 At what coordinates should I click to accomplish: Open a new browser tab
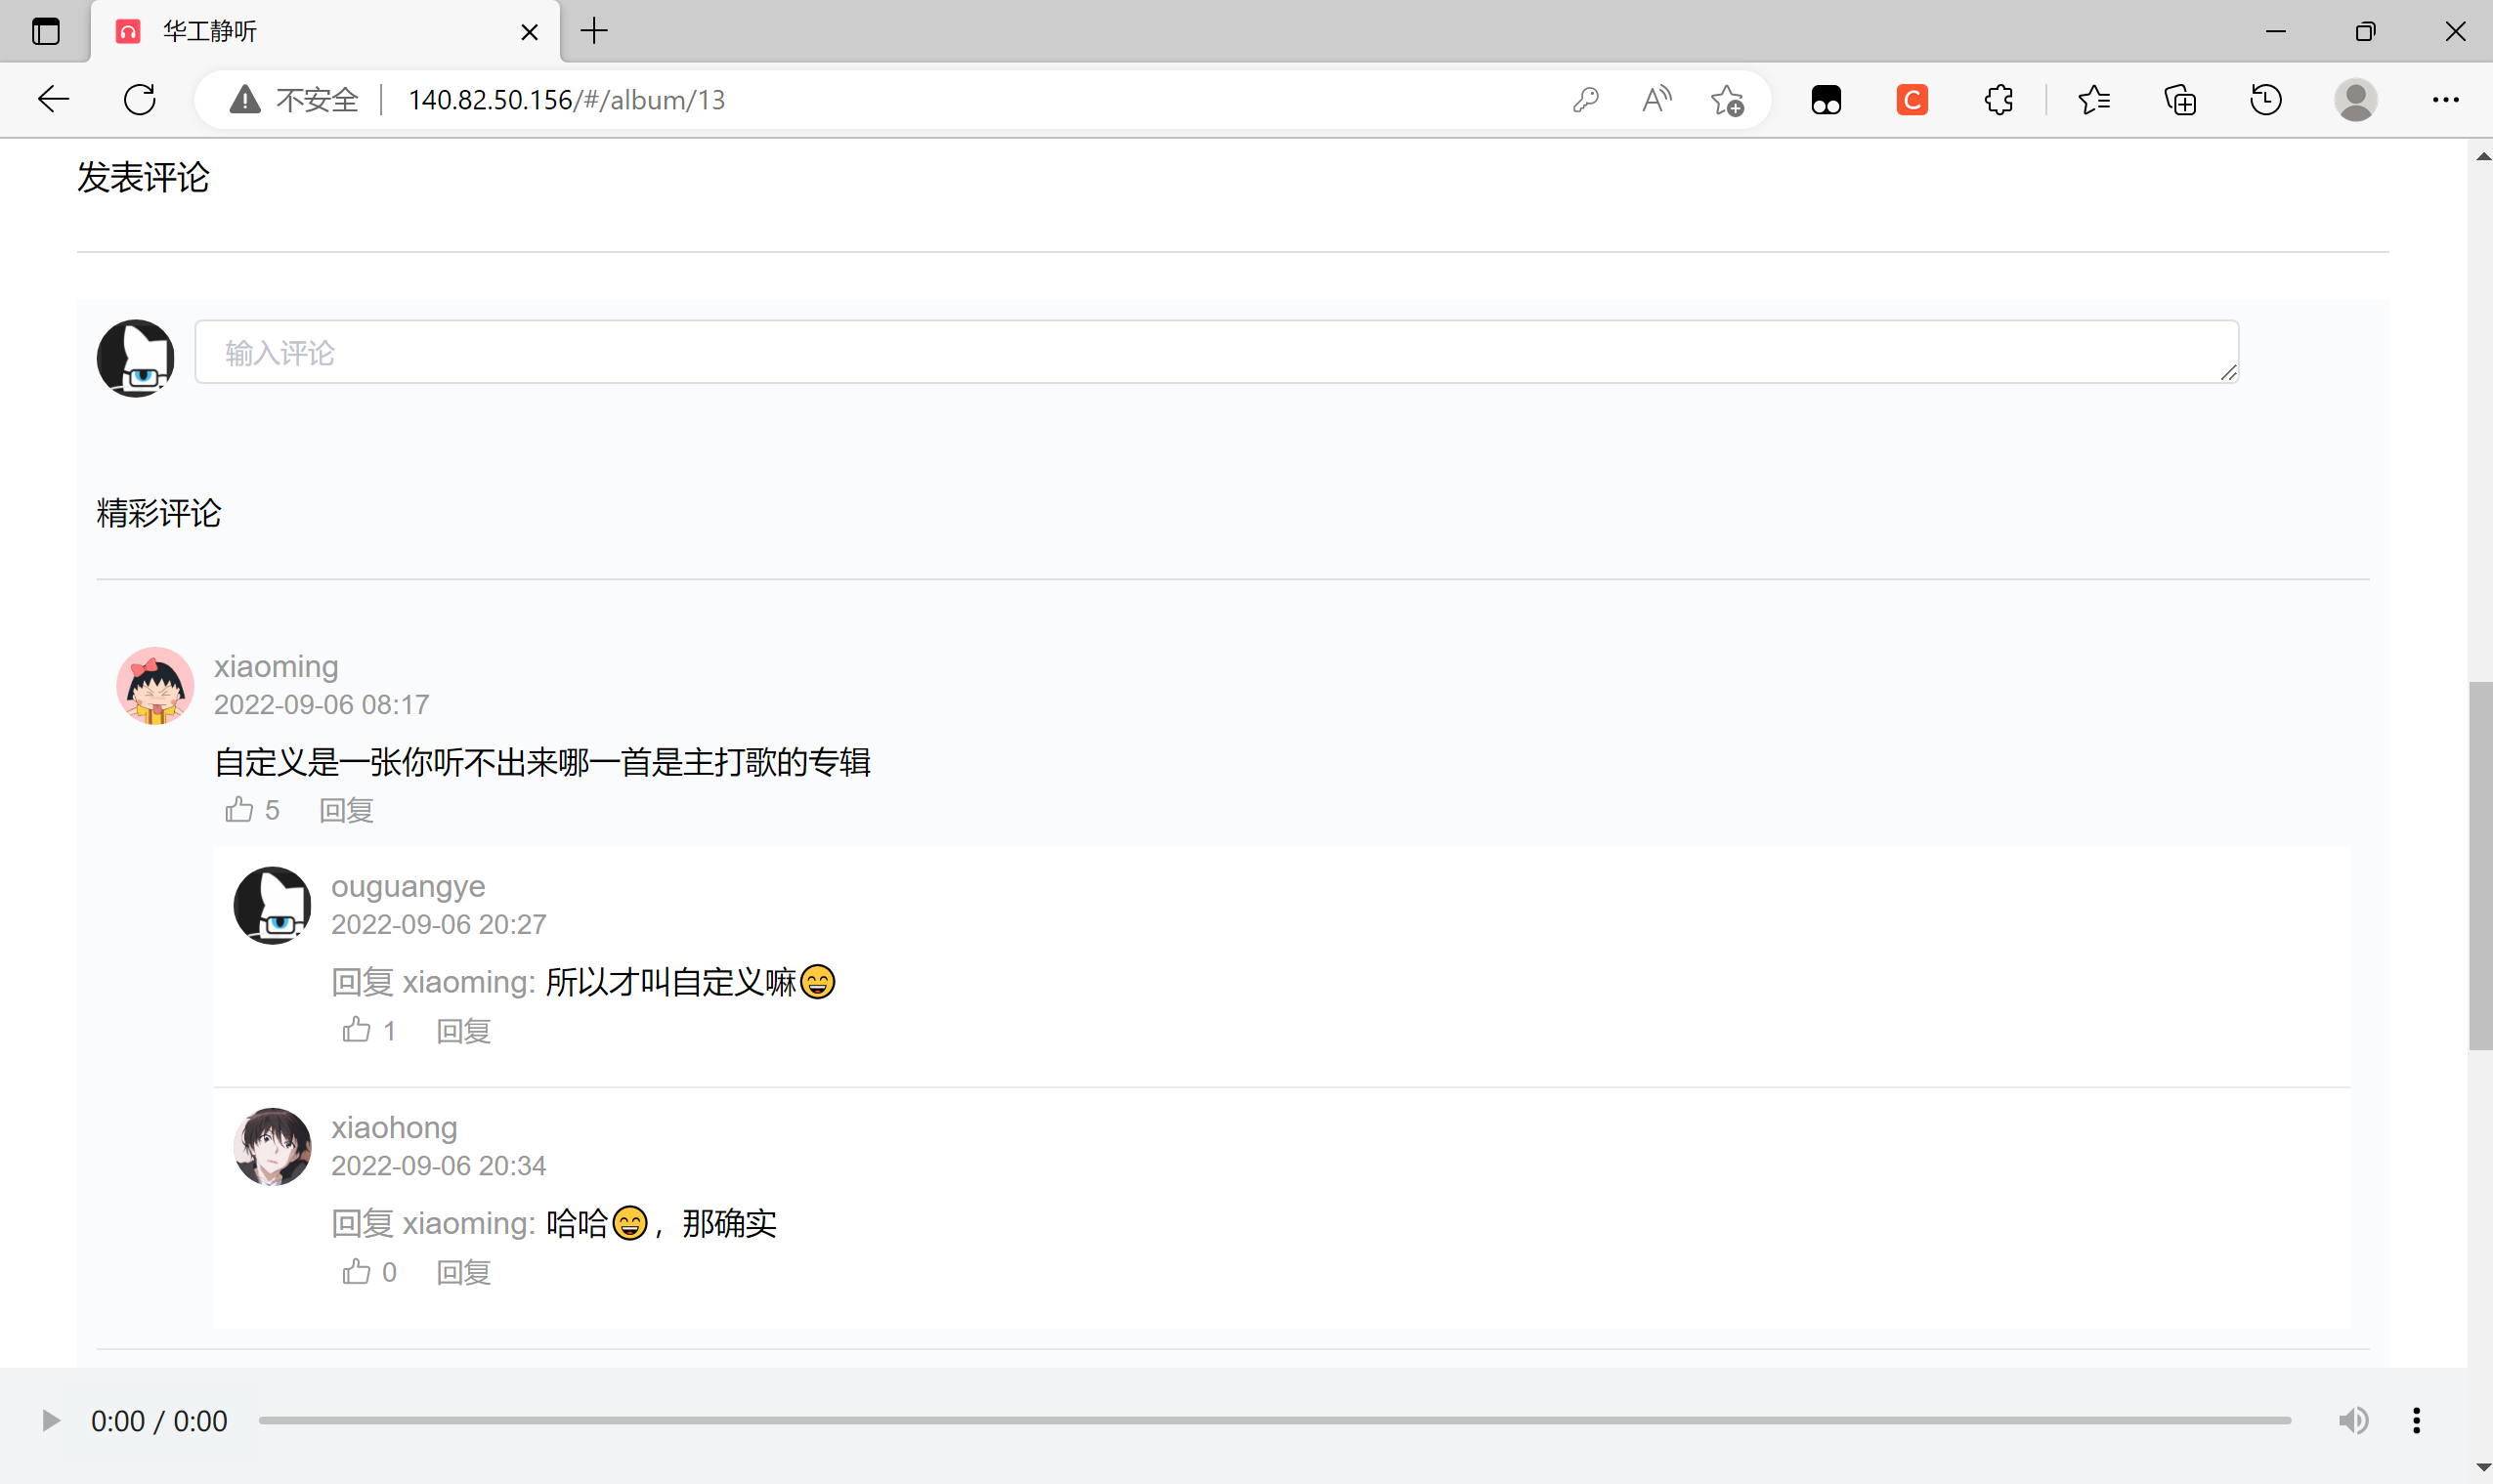[x=594, y=31]
